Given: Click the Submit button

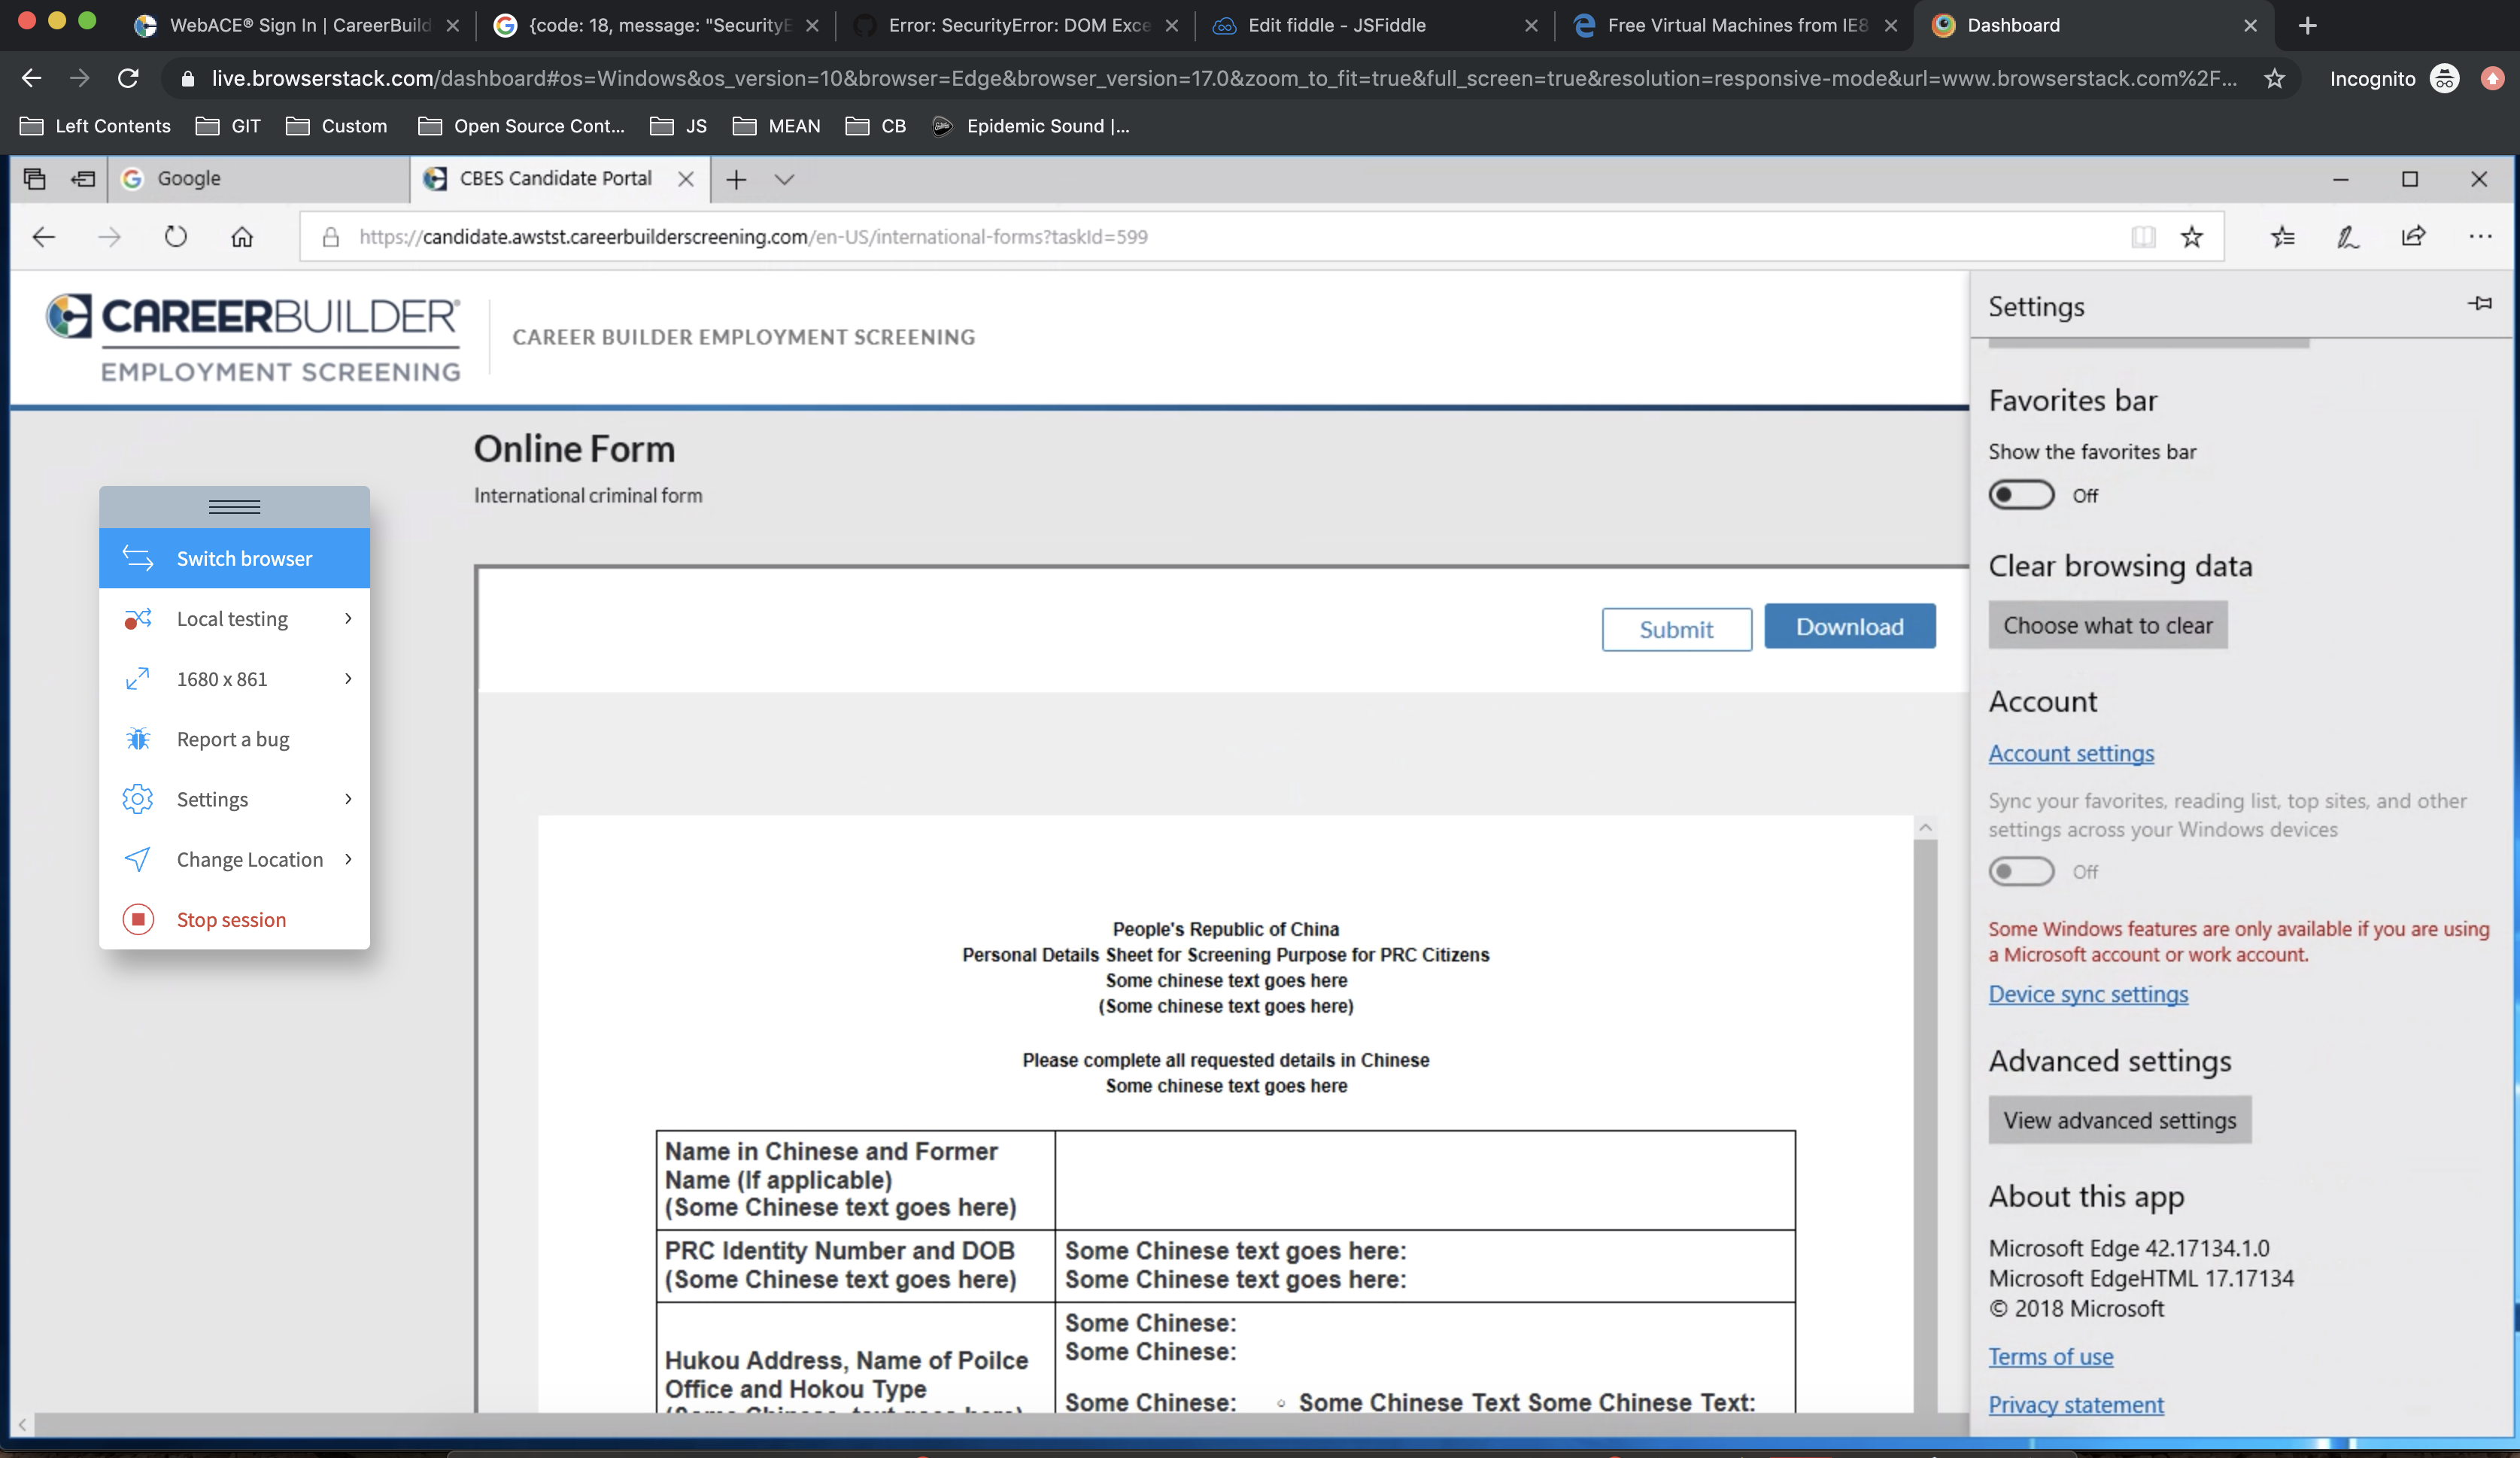Looking at the screenshot, I should coord(1676,629).
